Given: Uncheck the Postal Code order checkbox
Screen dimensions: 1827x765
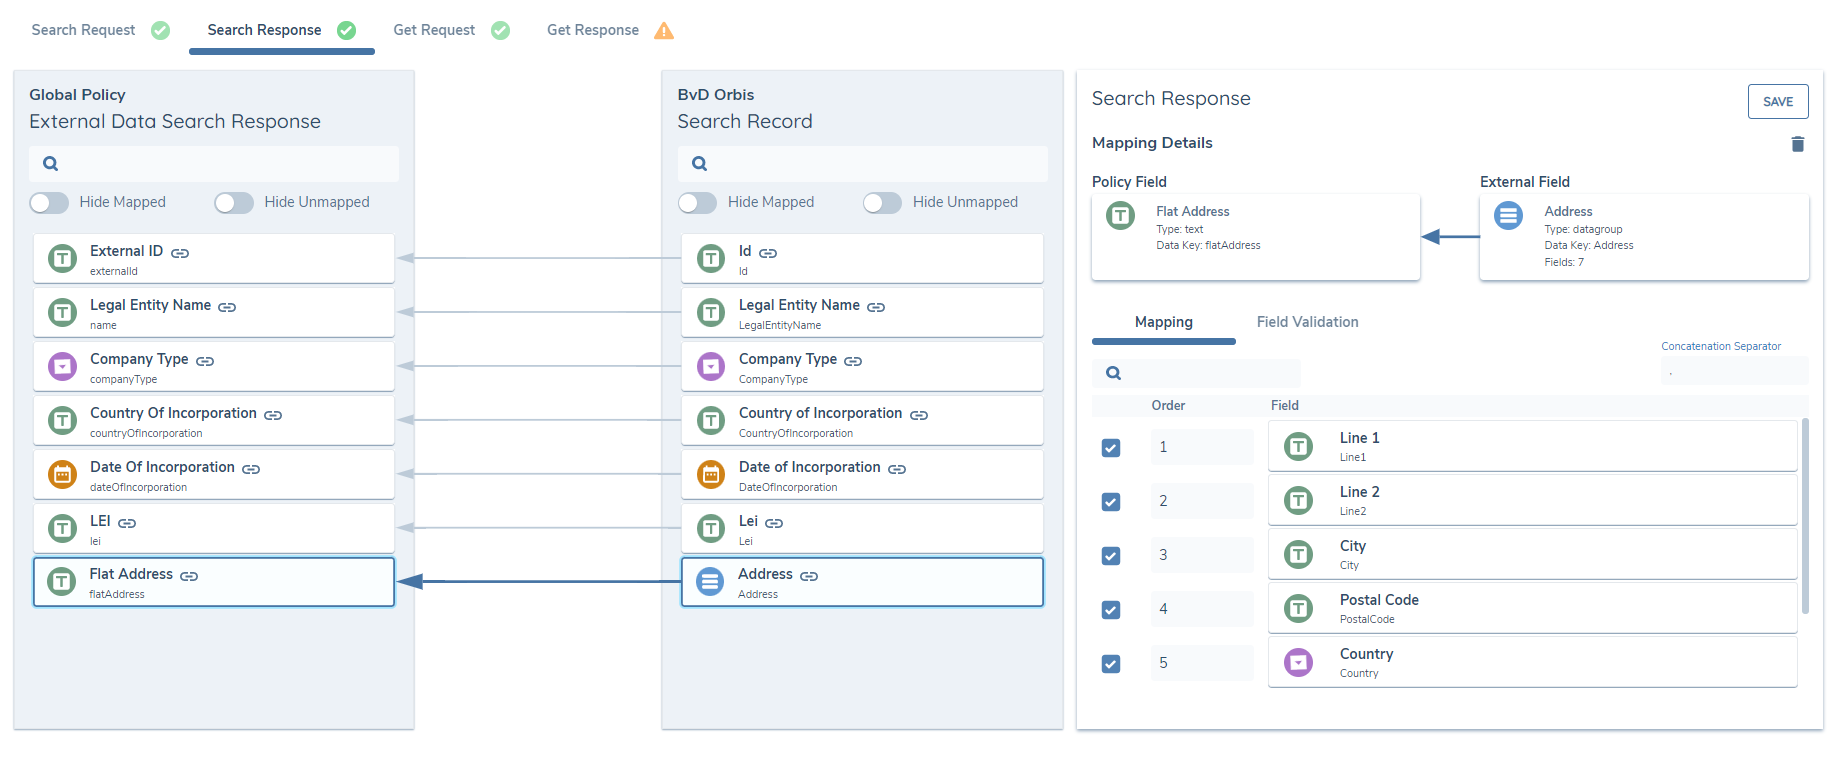Looking at the screenshot, I should click(x=1111, y=610).
